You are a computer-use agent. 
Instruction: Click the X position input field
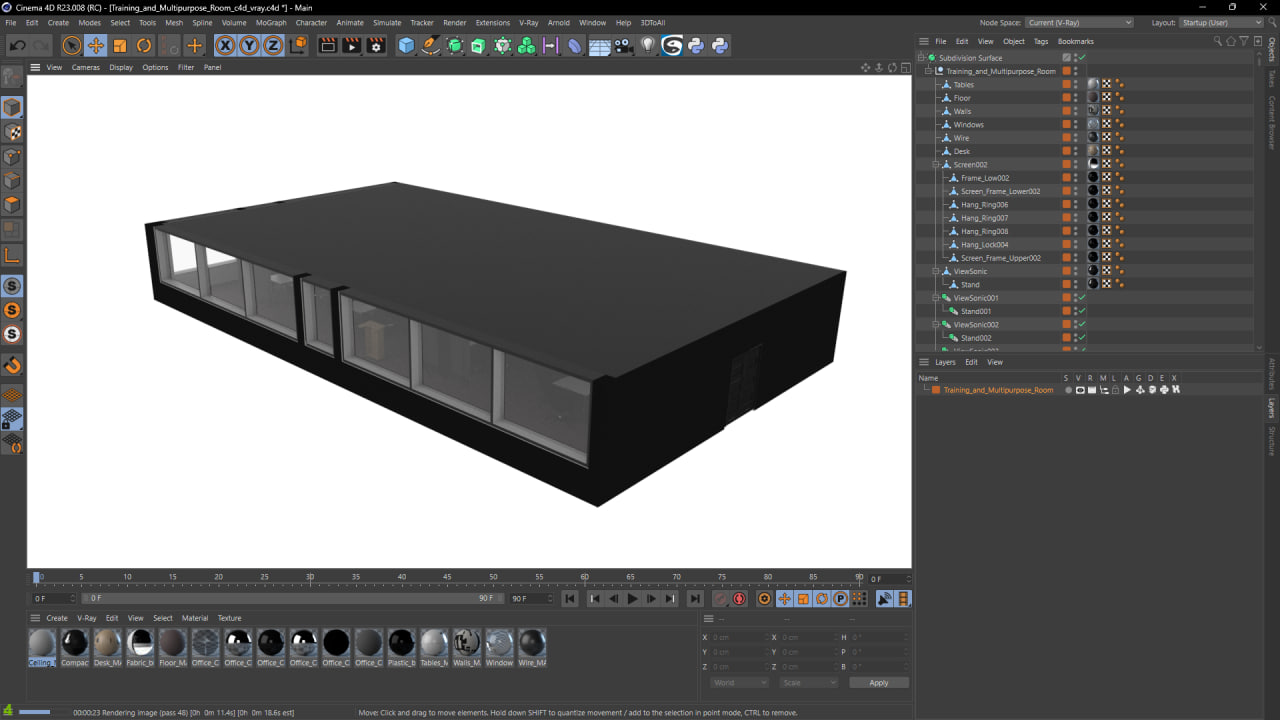tap(740, 637)
